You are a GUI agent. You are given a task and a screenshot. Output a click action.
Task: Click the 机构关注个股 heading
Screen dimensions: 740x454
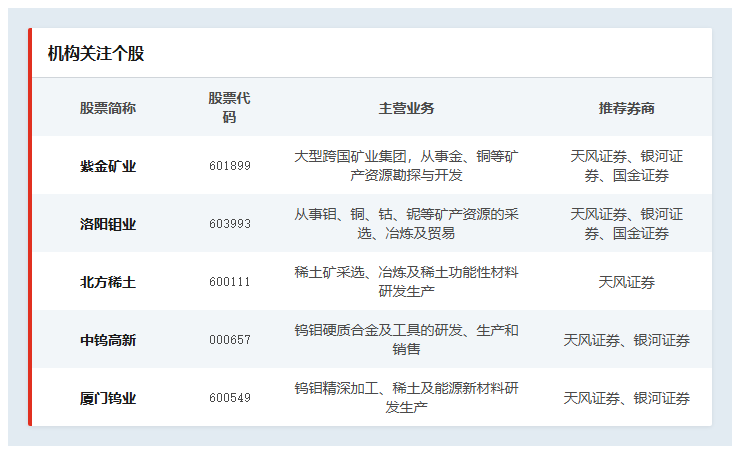click(96, 53)
